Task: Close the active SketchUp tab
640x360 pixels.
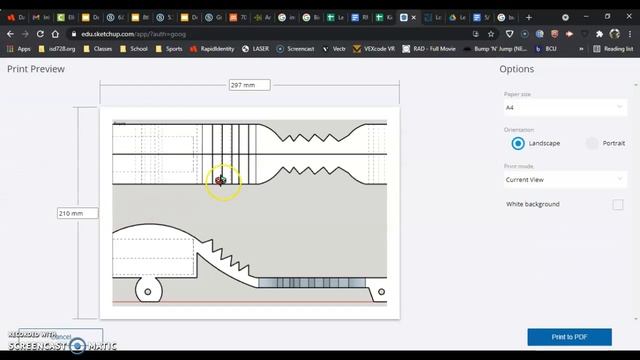Action: click(x=413, y=18)
